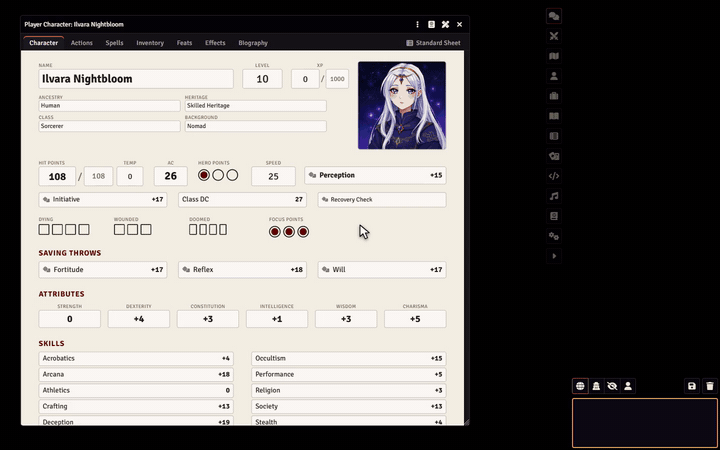720x450 pixels.
Task: Click the dice icon beside Perception
Action: point(313,175)
